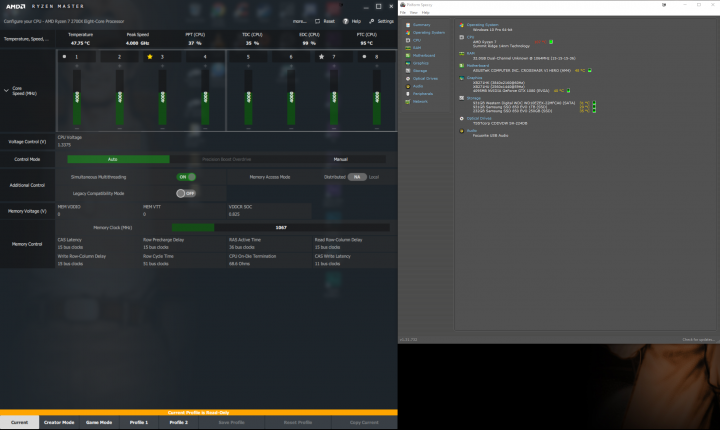Click gold star on core 3
The height and width of the screenshot is (430, 720).
click(150, 57)
